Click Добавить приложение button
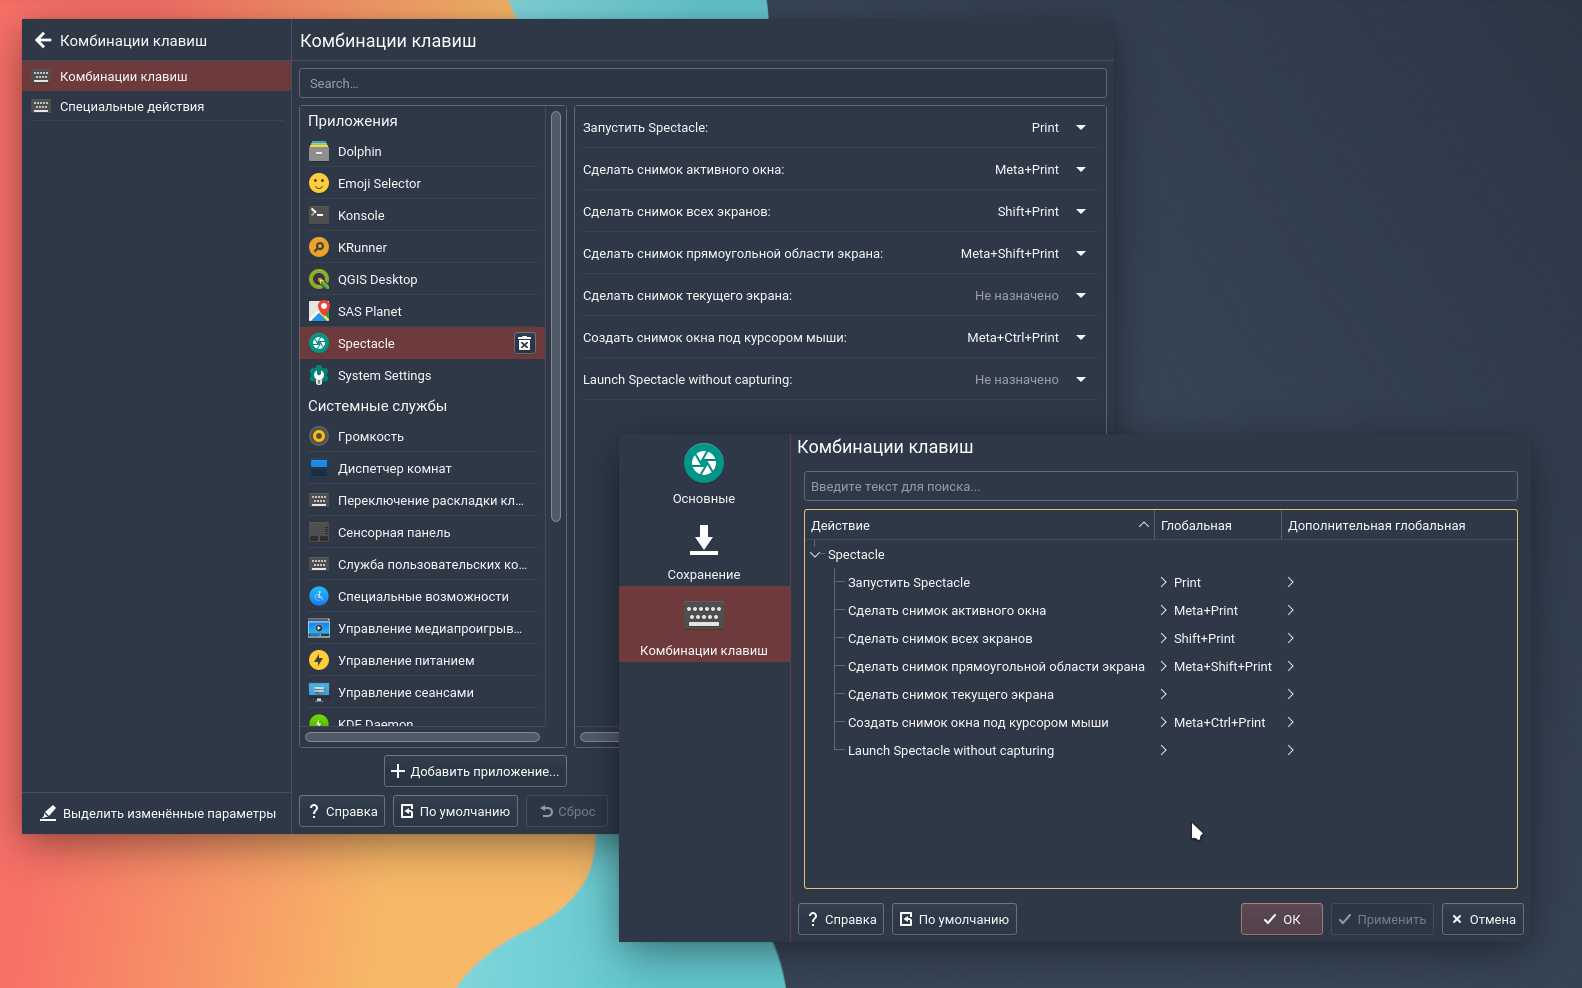The width and height of the screenshot is (1582, 988). (x=475, y=771)
